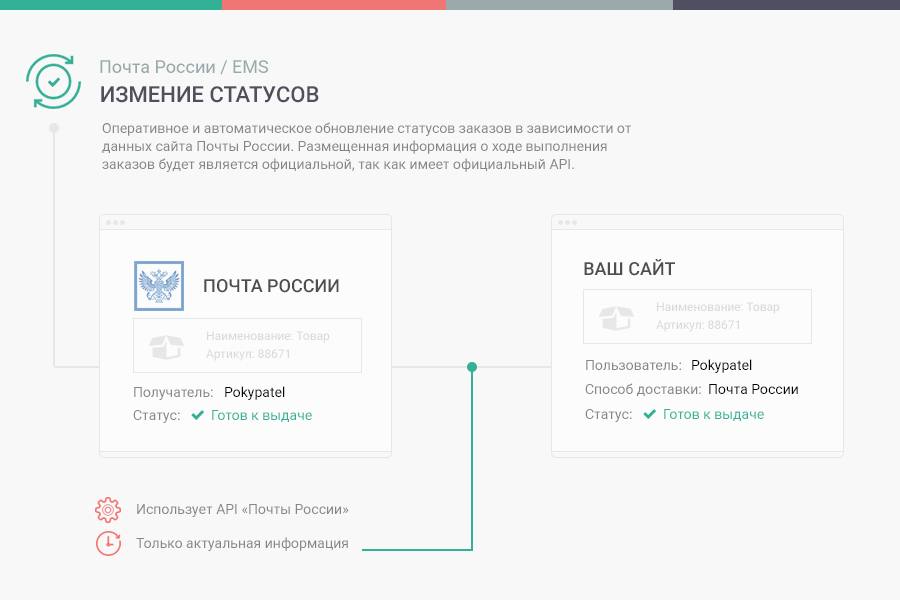Click the Pokypatel recipient name field
This screenshot has width=900, height=600.
pyautogui.click(x=254, y=392)
